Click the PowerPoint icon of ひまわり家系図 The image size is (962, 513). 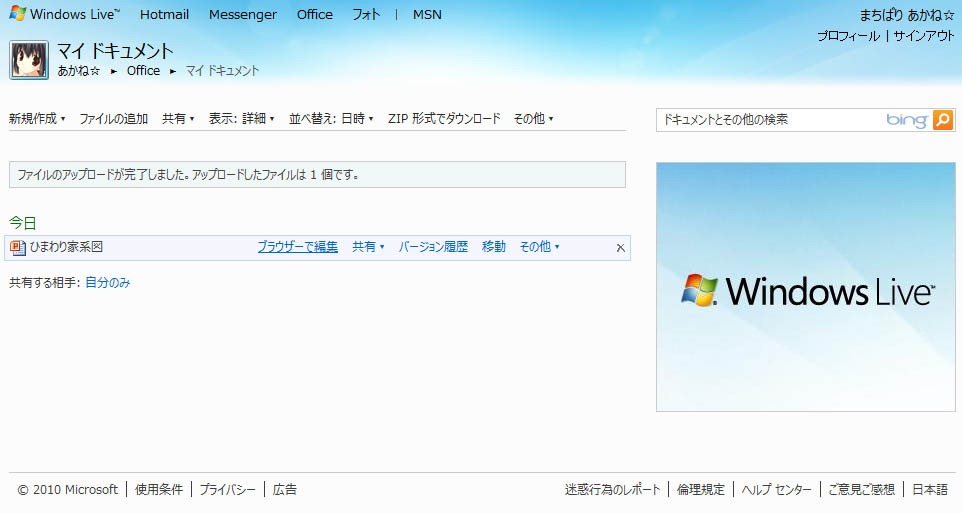(18, 247)
